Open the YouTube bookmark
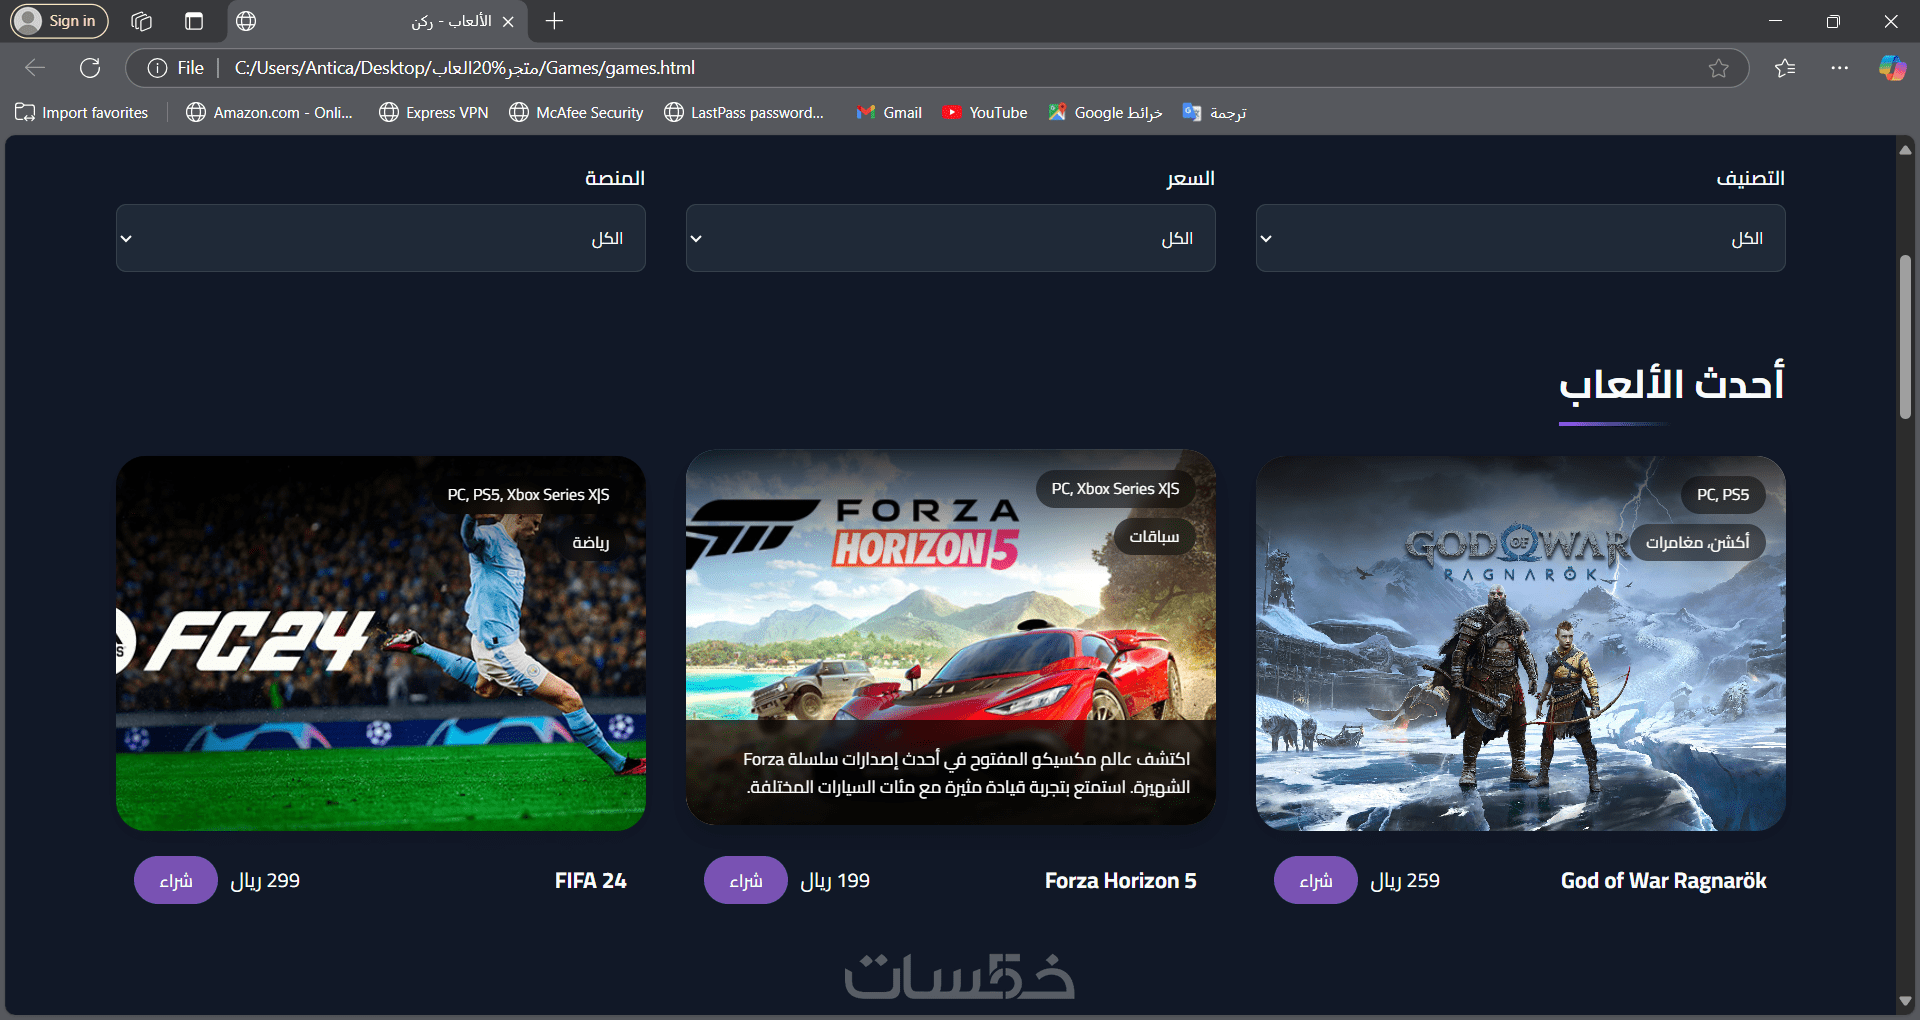1920x1020 pixels. tap(984, 113)
